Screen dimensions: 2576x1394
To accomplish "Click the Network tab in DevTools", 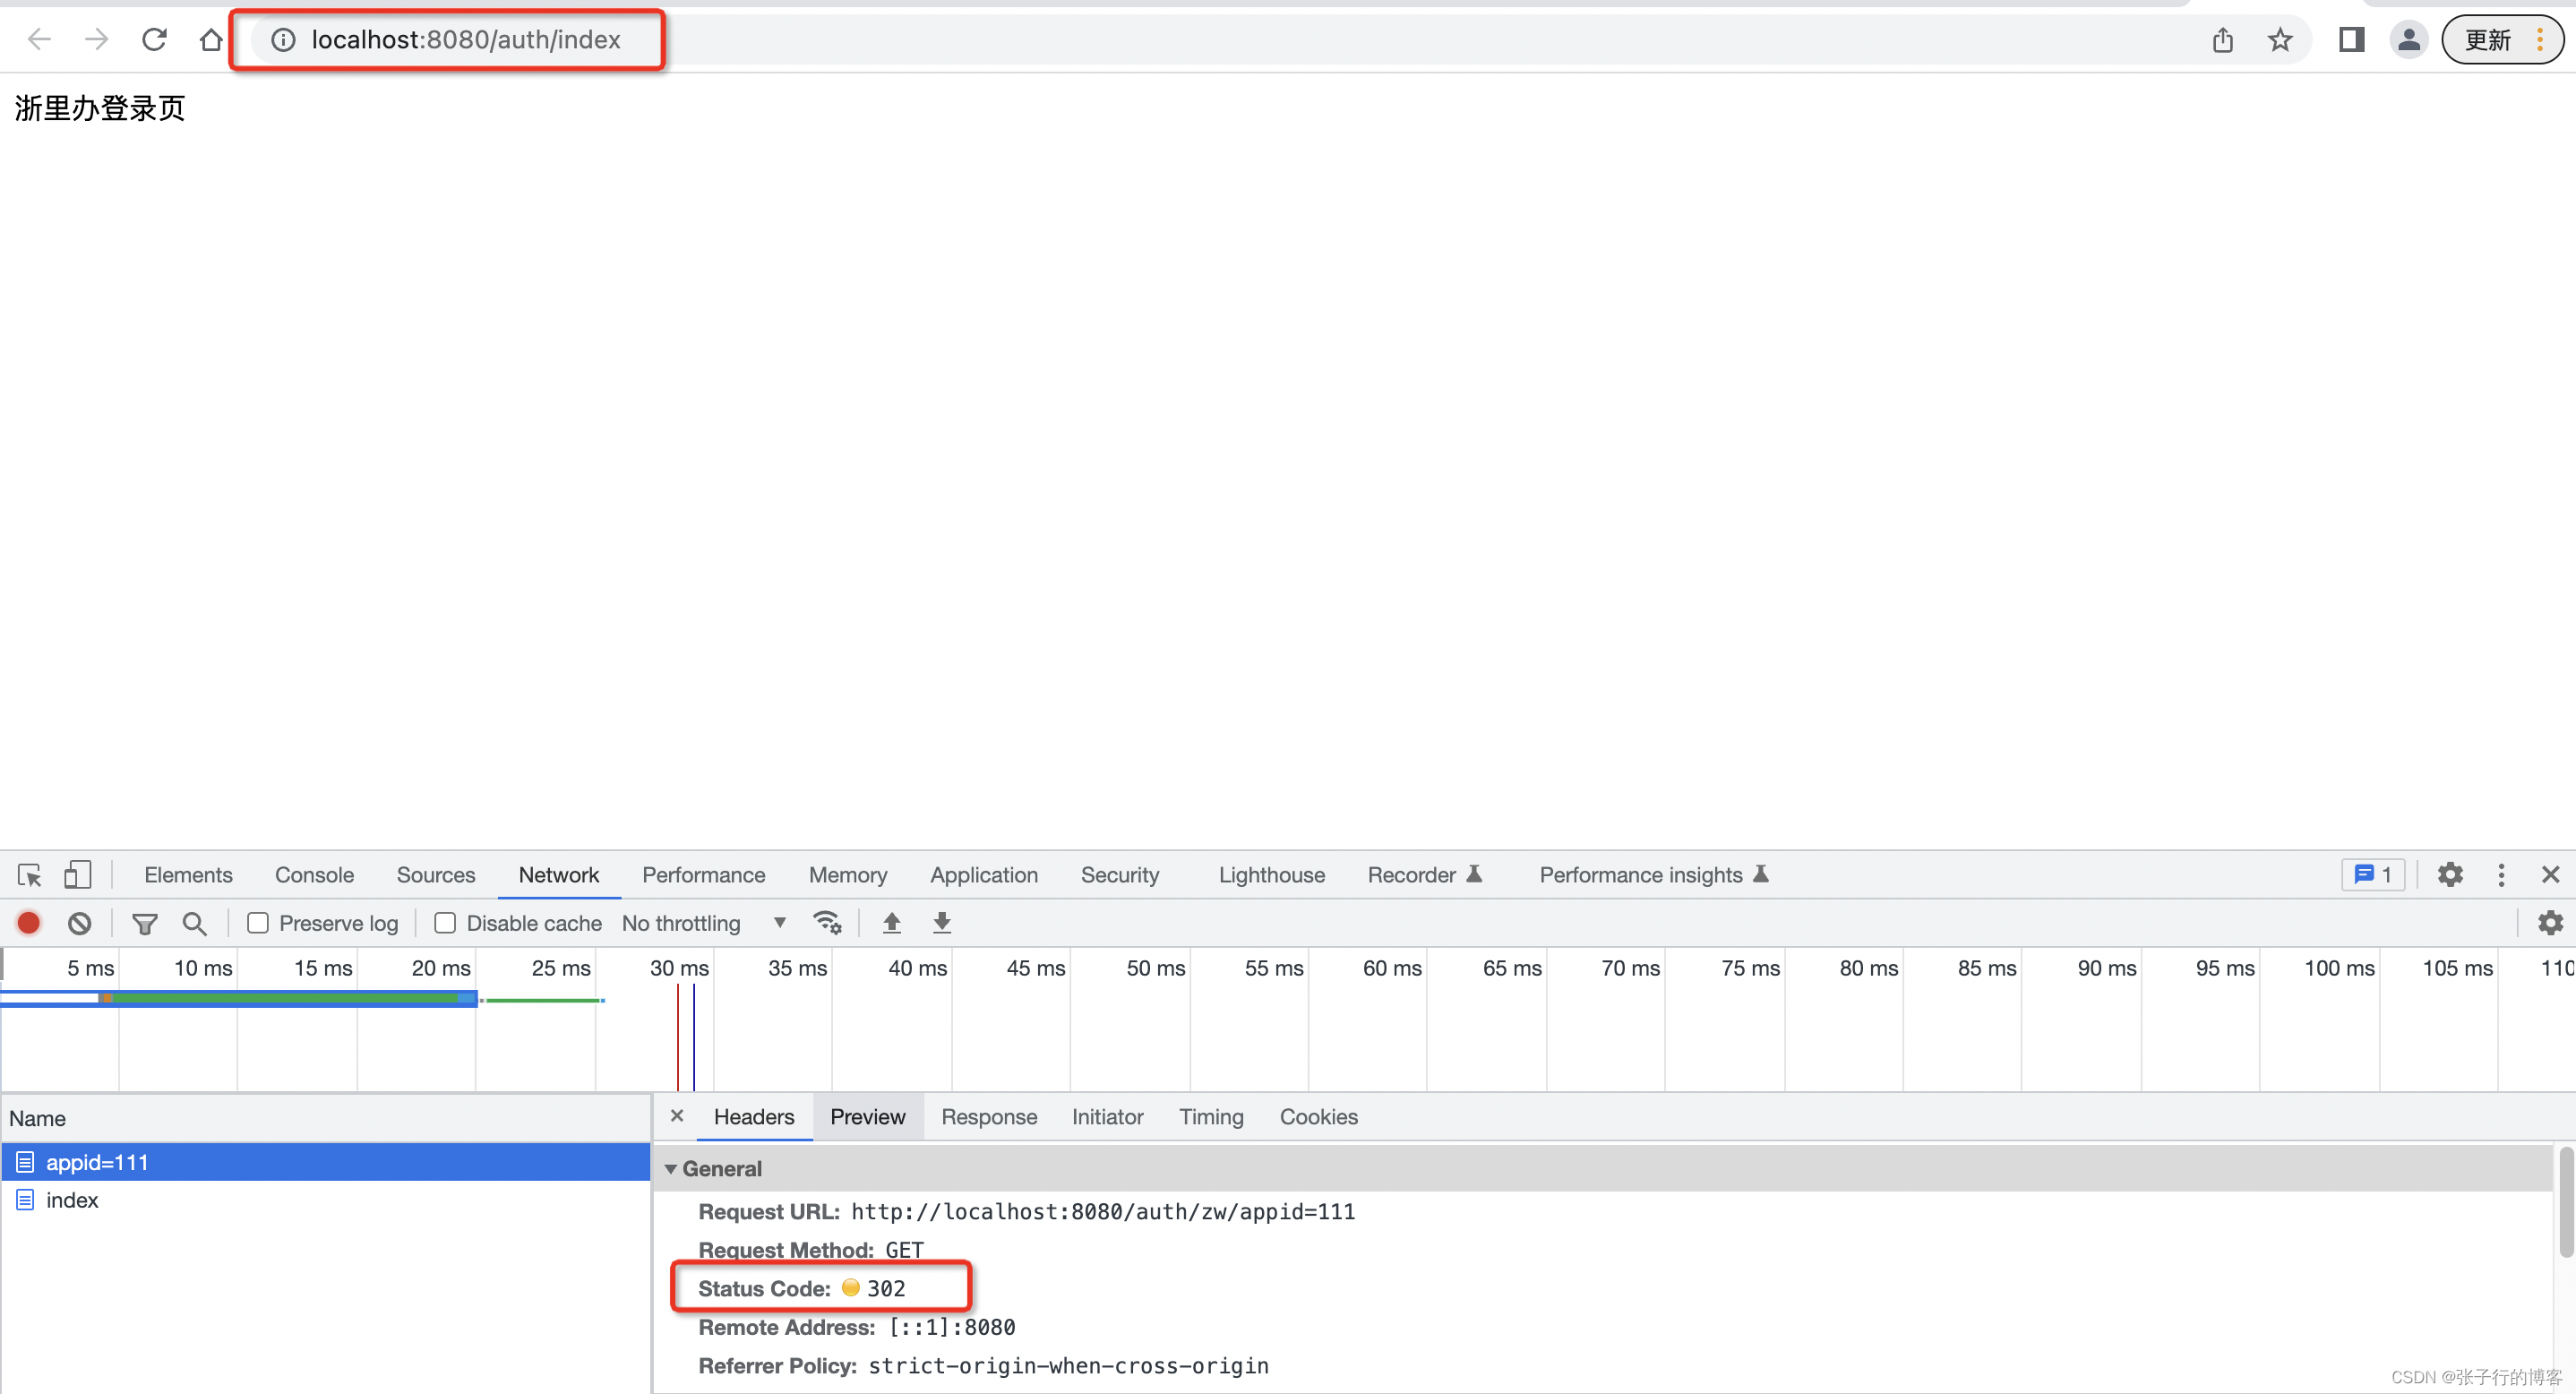I will point(560,873).
